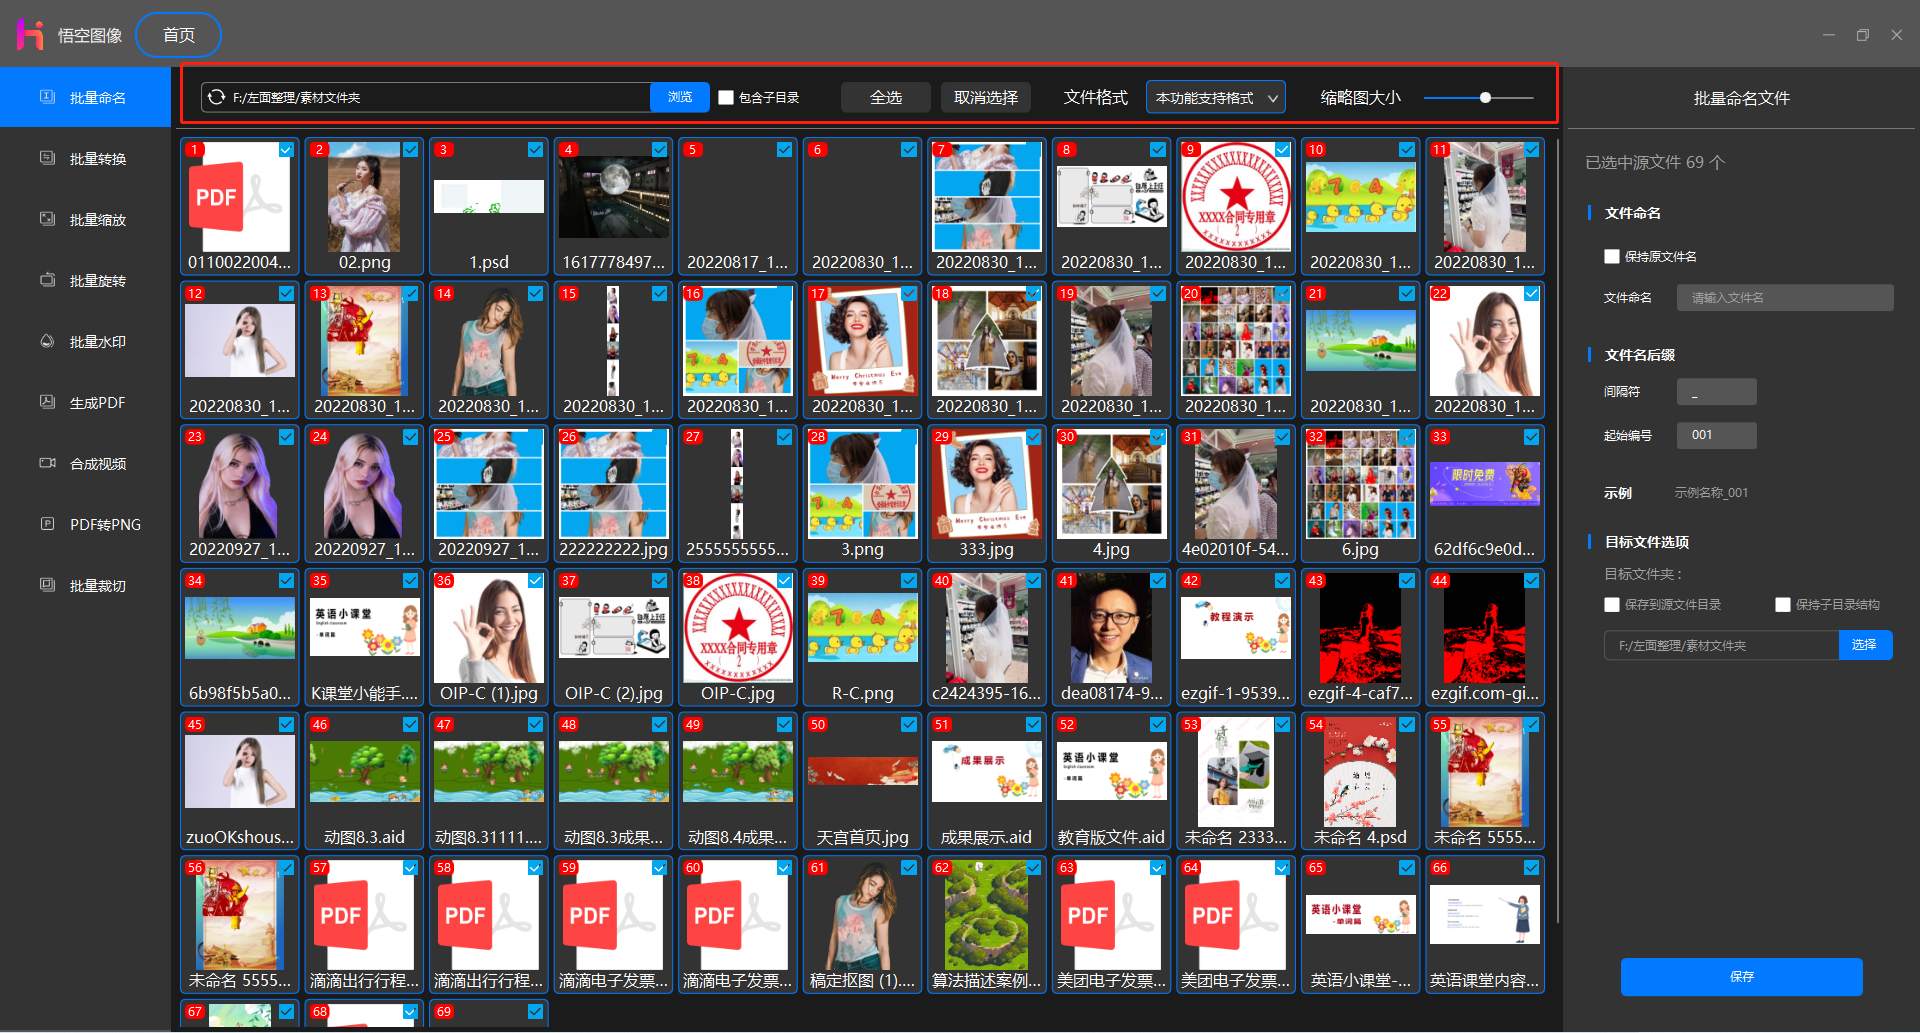The width and height of the screenshot is (1920, 1033).
Task: Select the R-C.png duck thumbnail
Action: click(x=861, y=637)
